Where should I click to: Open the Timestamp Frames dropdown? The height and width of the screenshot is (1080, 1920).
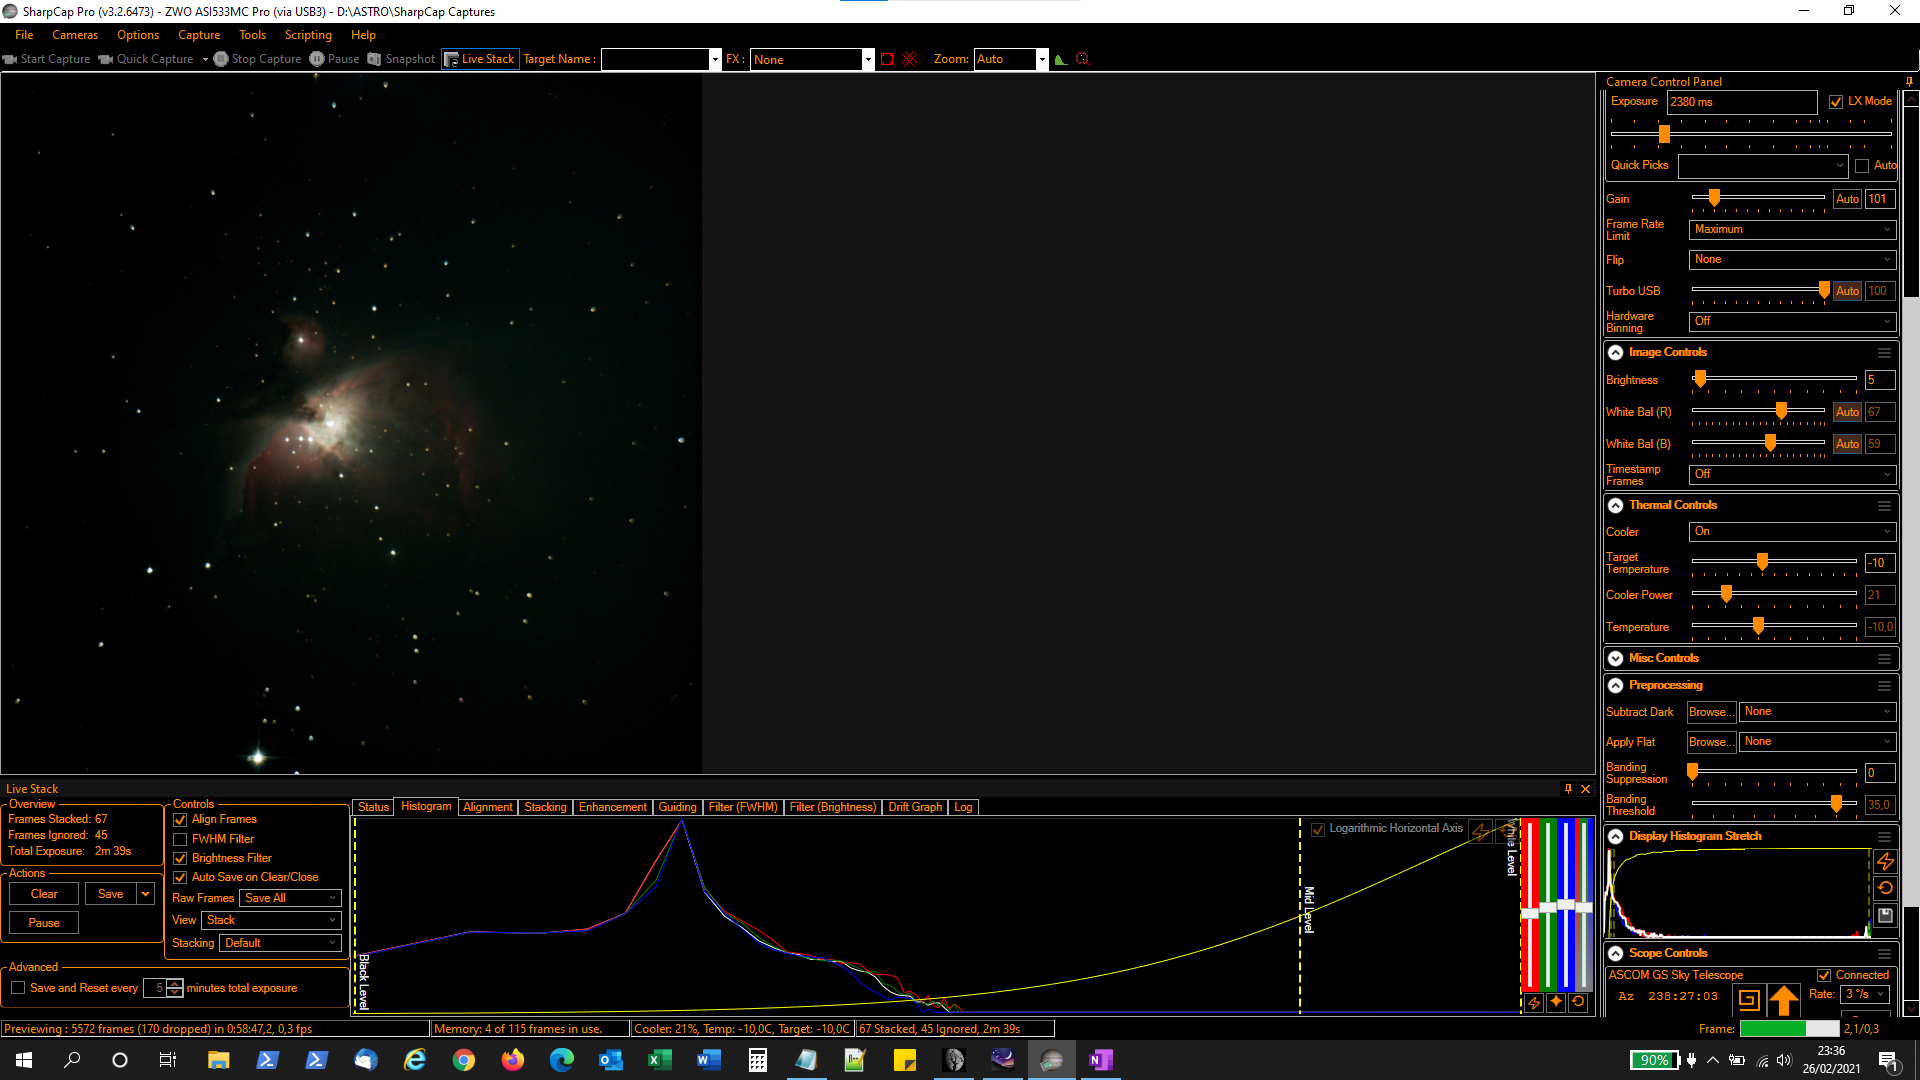1792,474
